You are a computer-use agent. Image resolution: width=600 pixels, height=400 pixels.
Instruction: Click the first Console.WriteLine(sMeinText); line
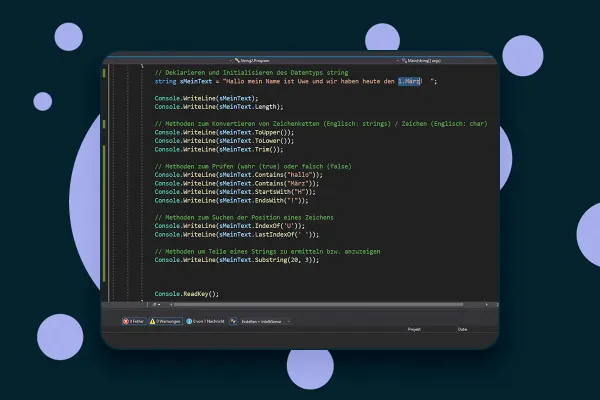(206, 98)
